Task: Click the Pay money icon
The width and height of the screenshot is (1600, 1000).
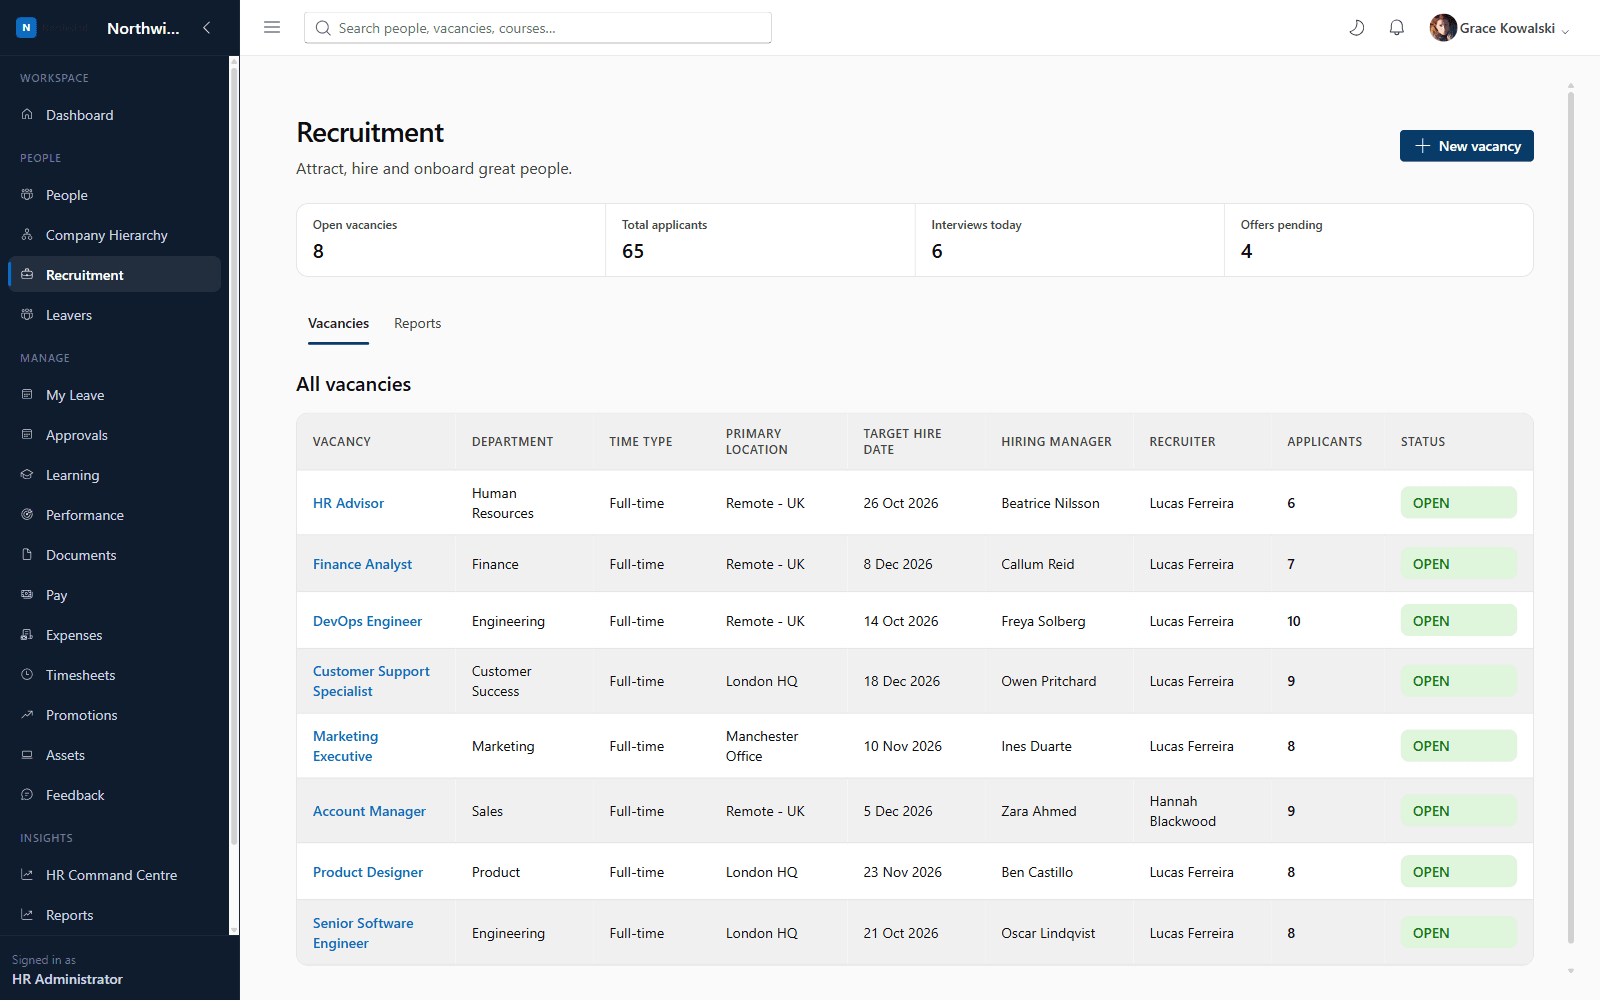Action: [27, 594]
